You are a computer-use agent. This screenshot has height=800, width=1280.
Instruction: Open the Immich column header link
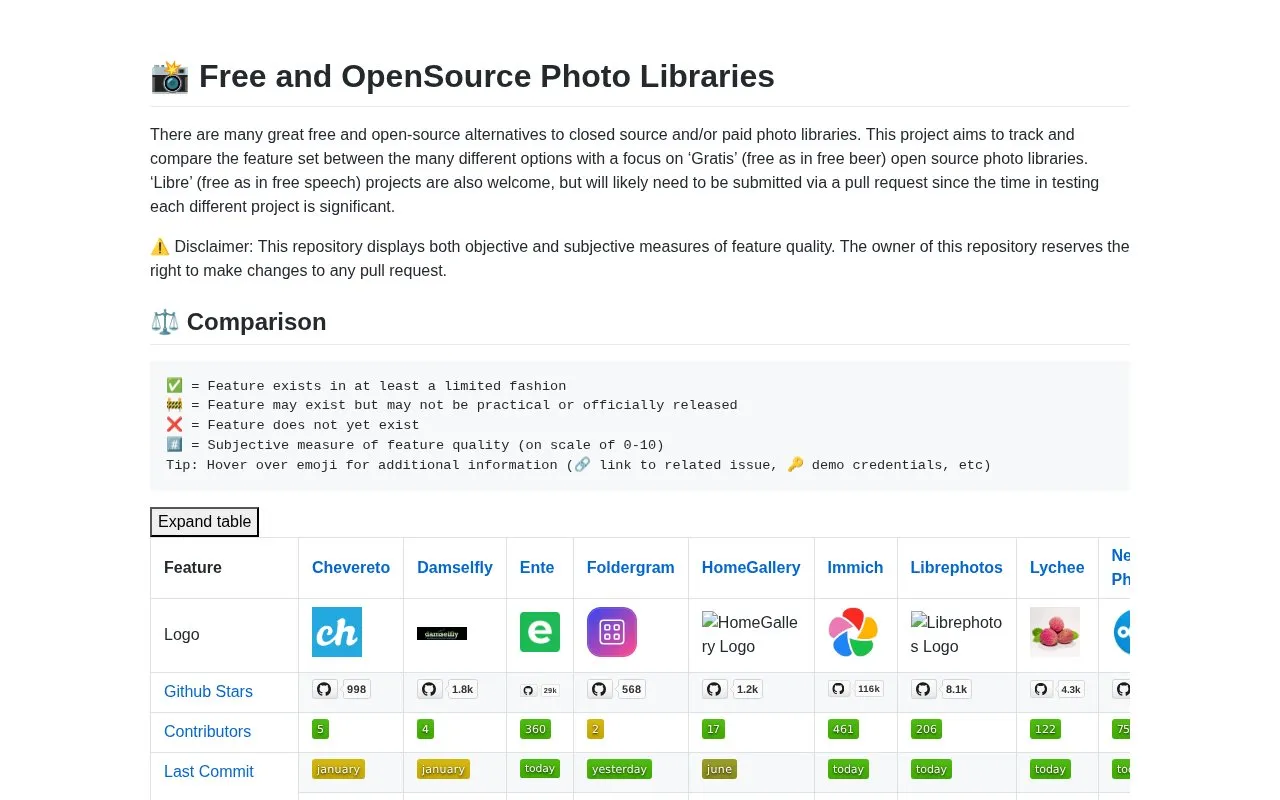tap(856, 567)
